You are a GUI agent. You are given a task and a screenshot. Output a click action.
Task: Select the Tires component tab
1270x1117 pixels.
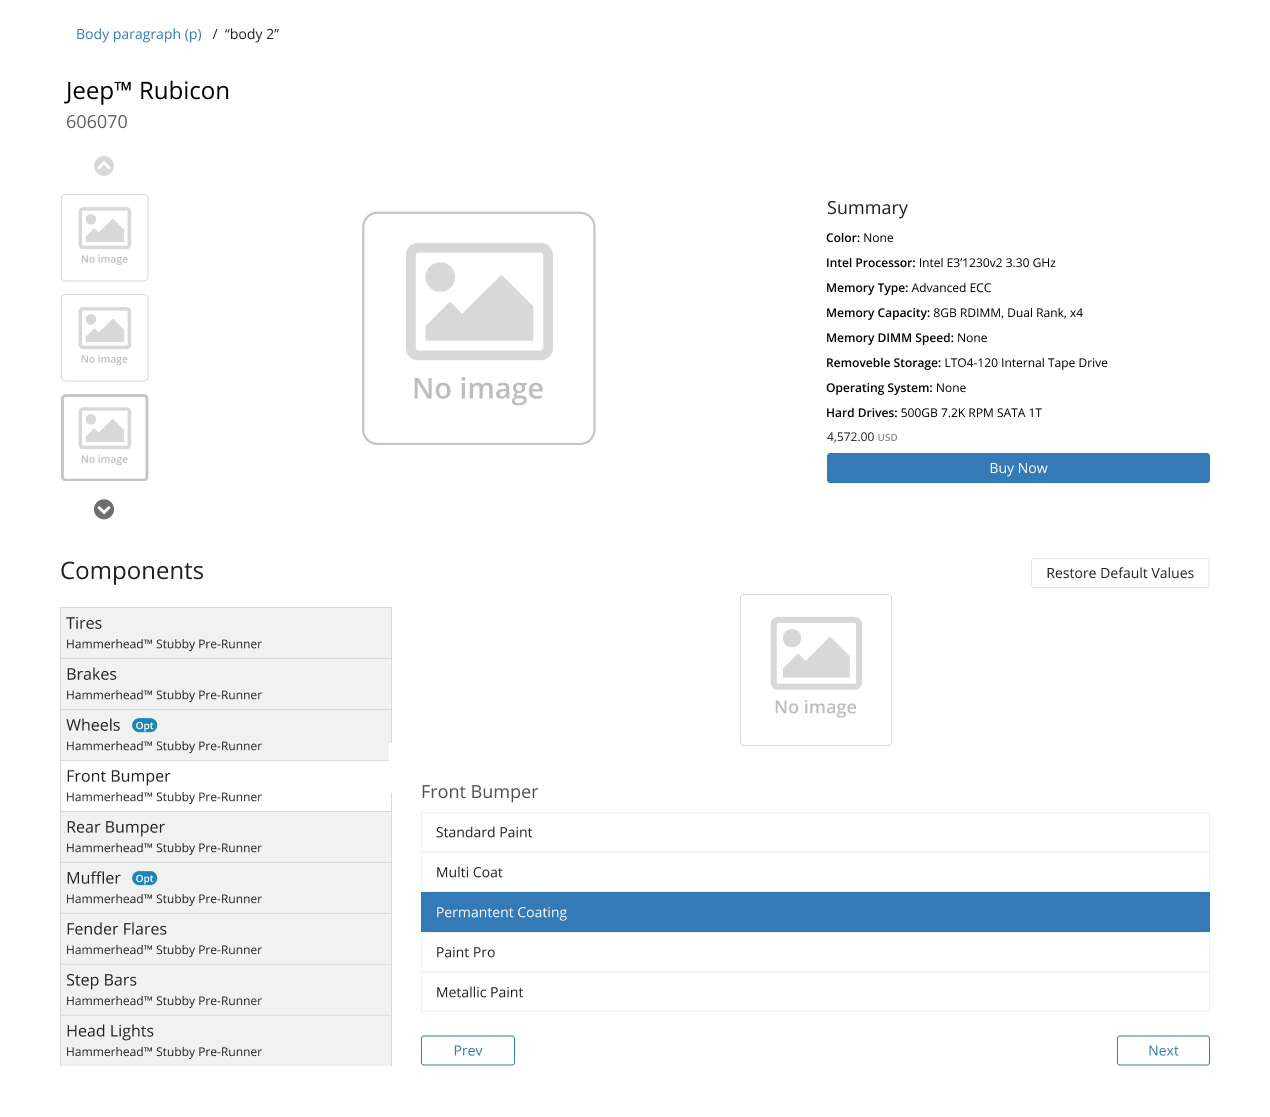[226, 633]
